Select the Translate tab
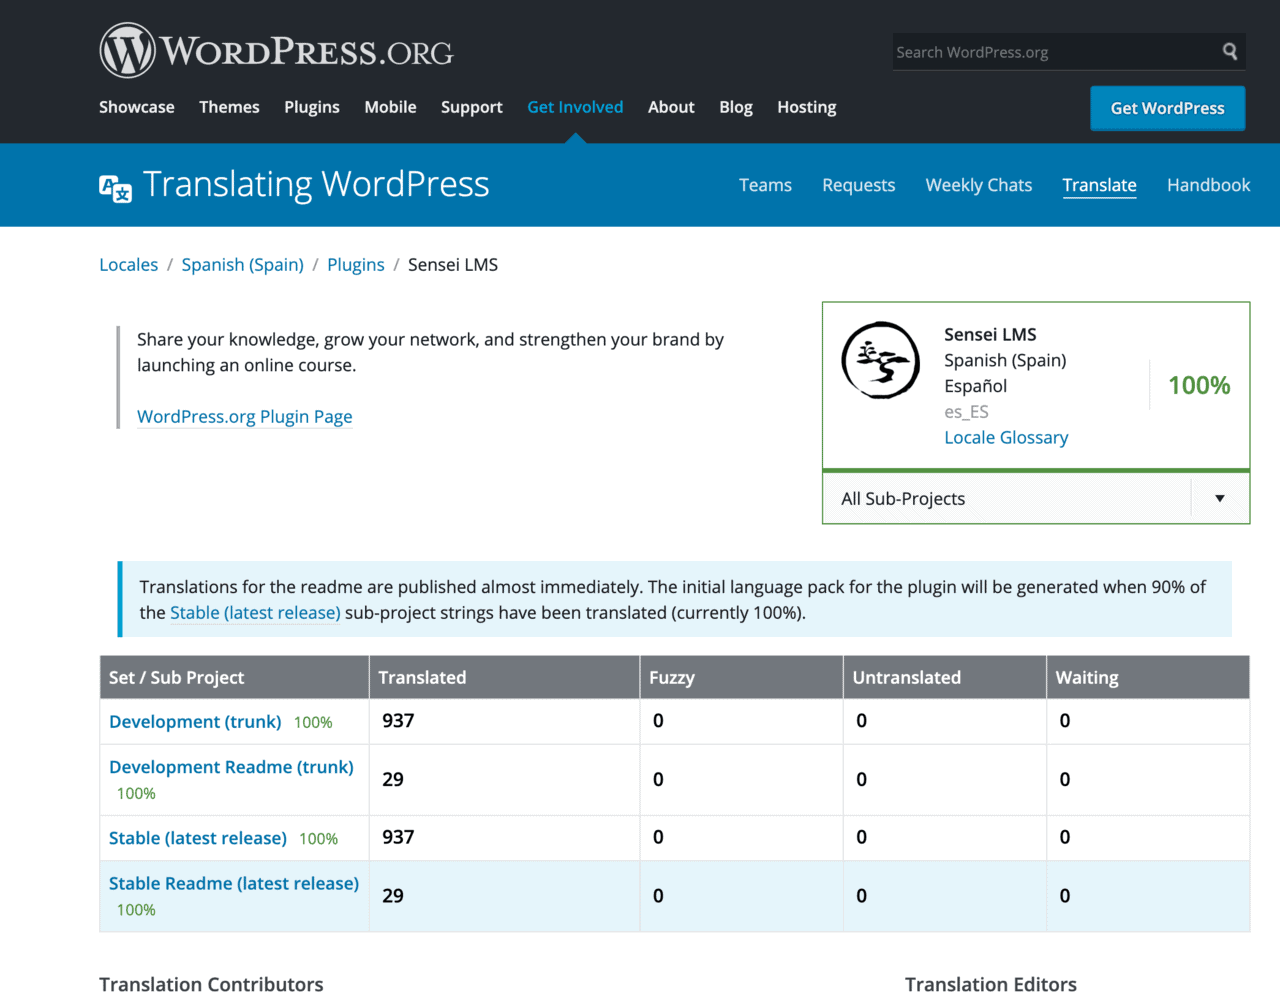 (x=1099, y=185)
